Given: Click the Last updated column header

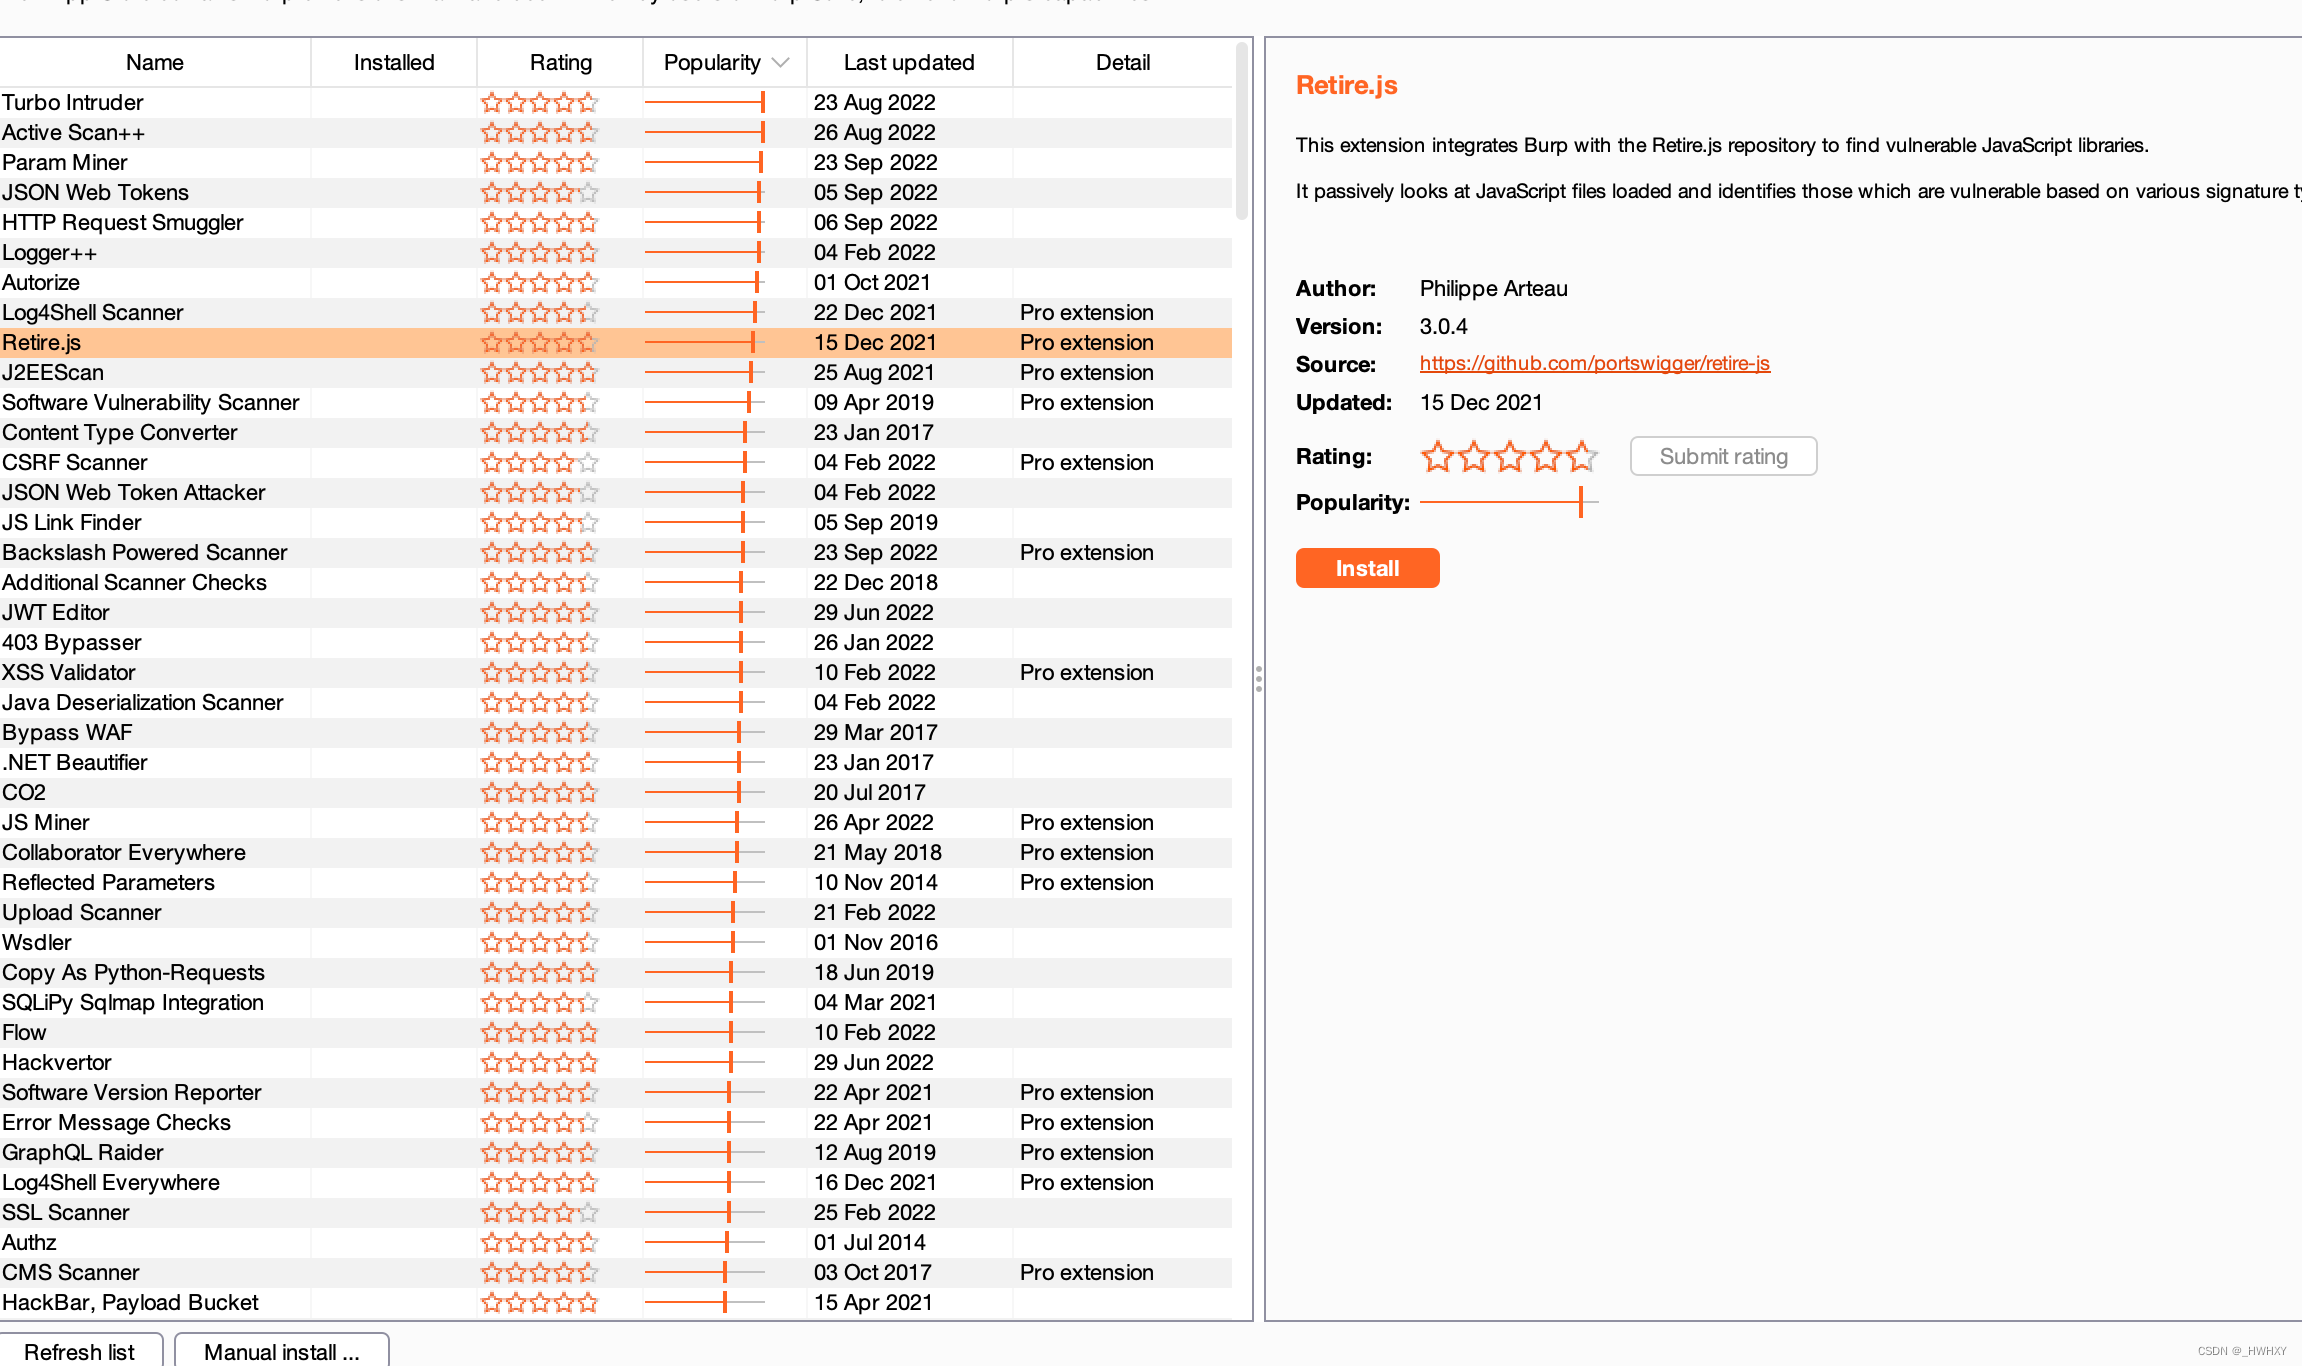Looking at the screenshot, I should 909,62.
